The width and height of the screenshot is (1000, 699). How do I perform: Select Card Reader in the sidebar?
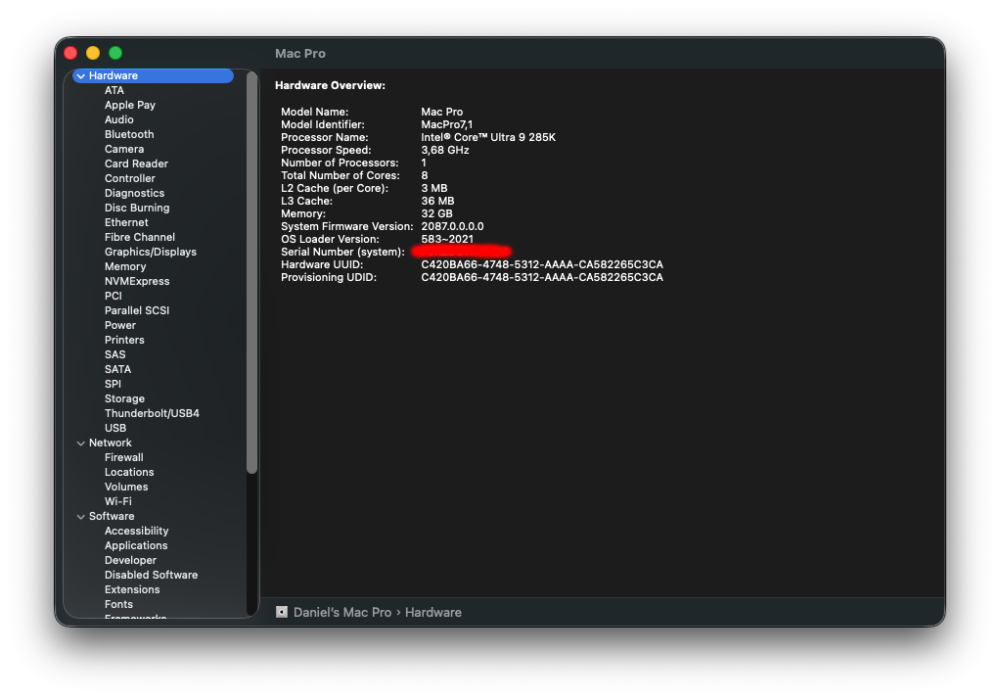tap(136, 164)
